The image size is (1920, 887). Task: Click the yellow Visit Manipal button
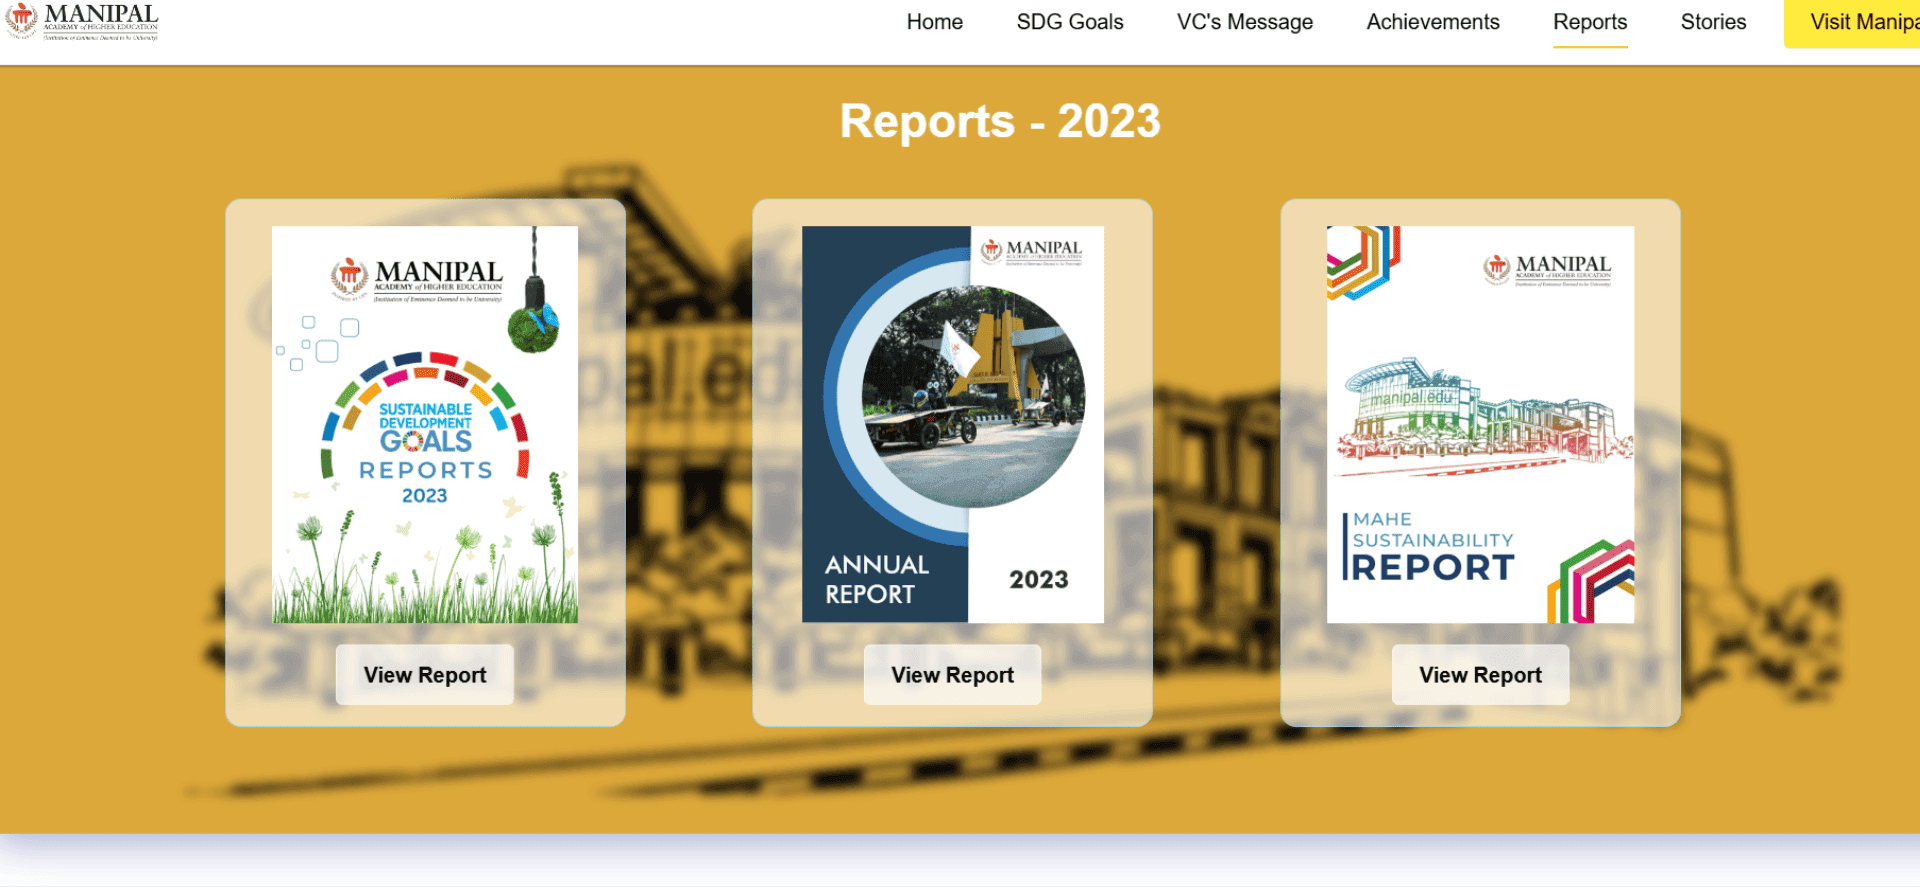1852,23
